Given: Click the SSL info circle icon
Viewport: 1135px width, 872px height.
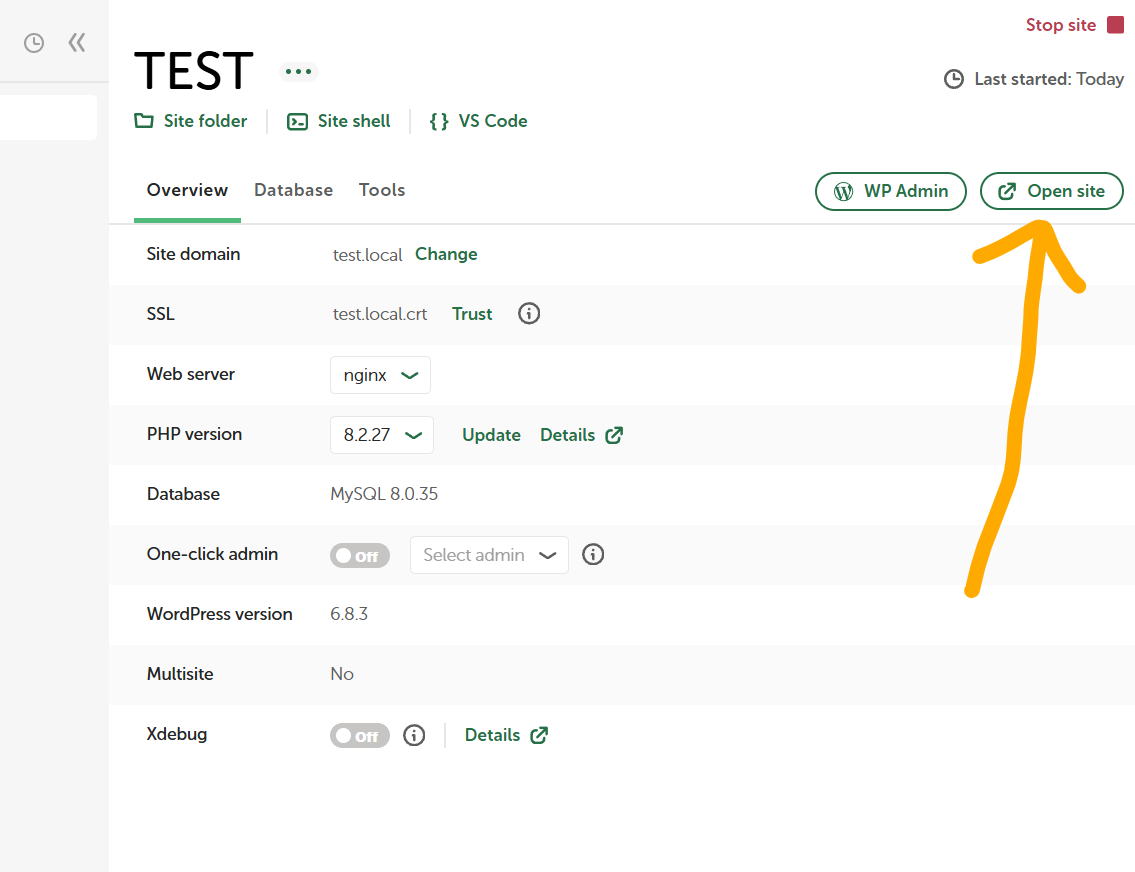Looking at the screenshot, I should [529, 314].
